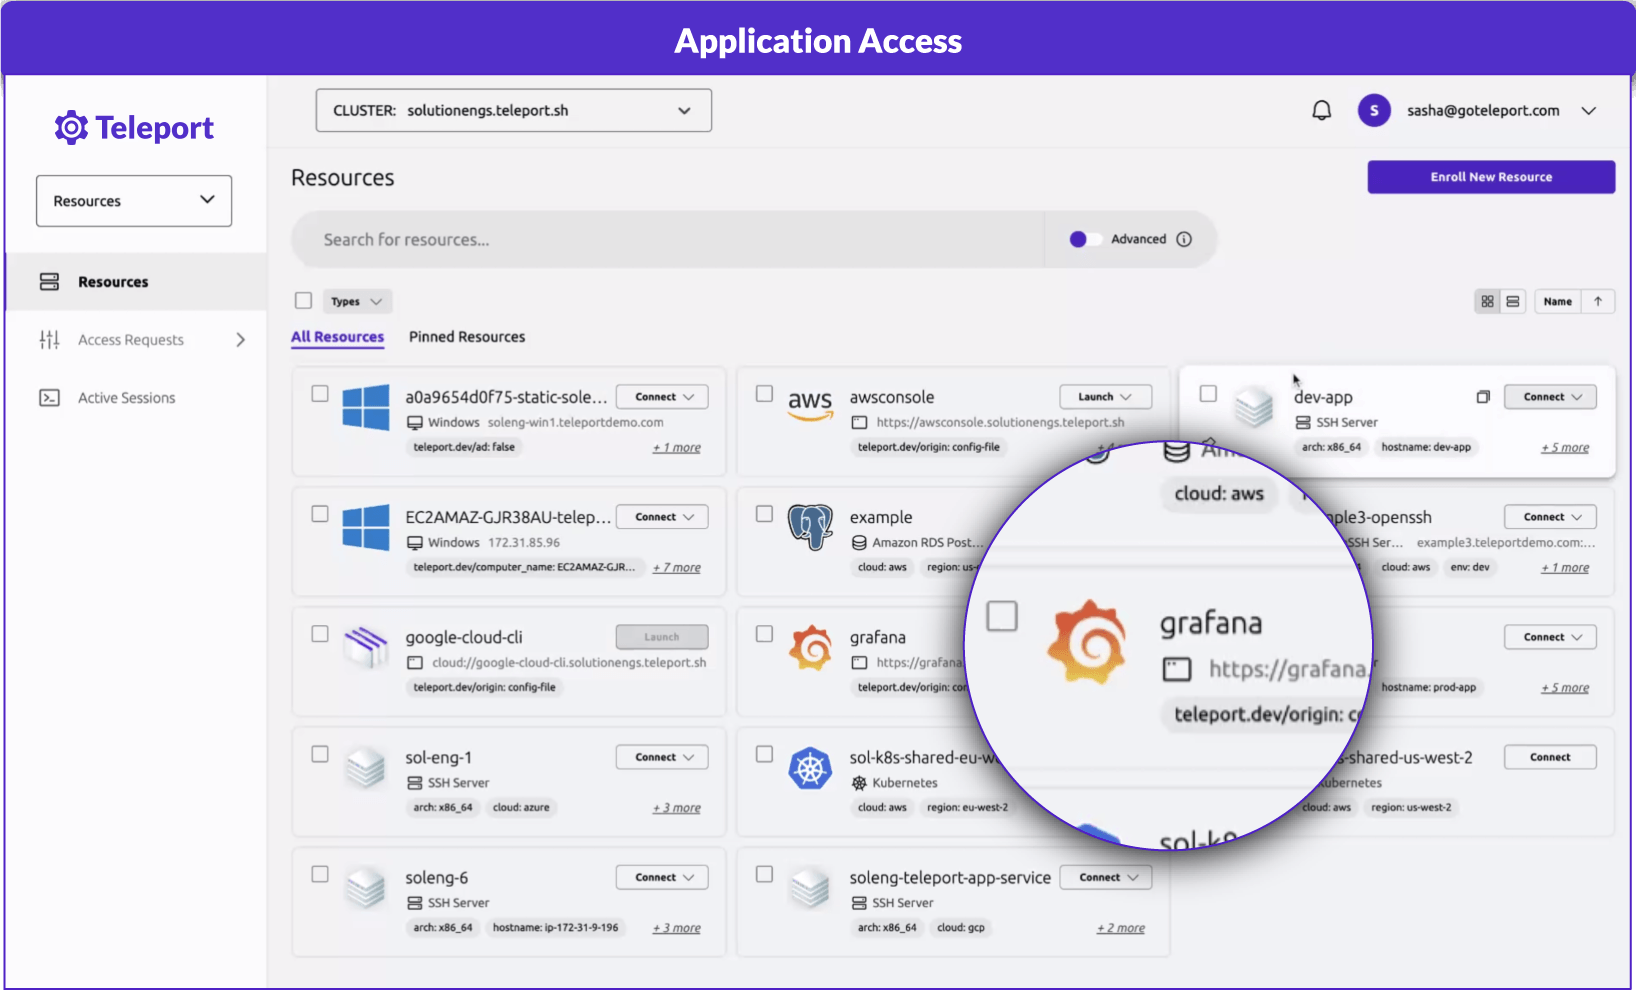The image size is (1636, 990).
Task: Click the Teleport logo
Action: click(134, 128)
